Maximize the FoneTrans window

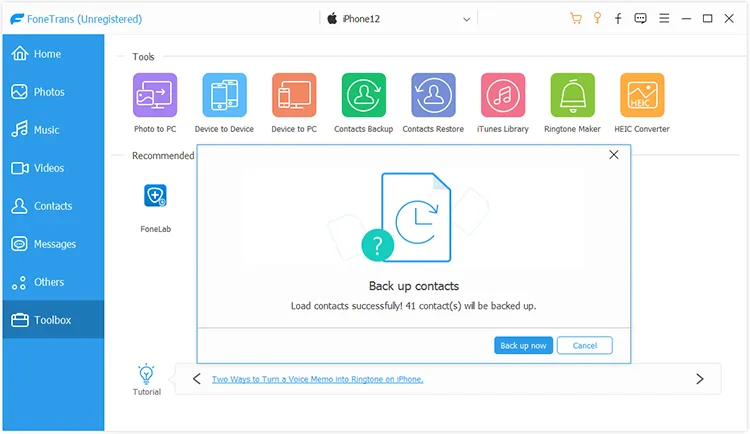tap(707, 19)
